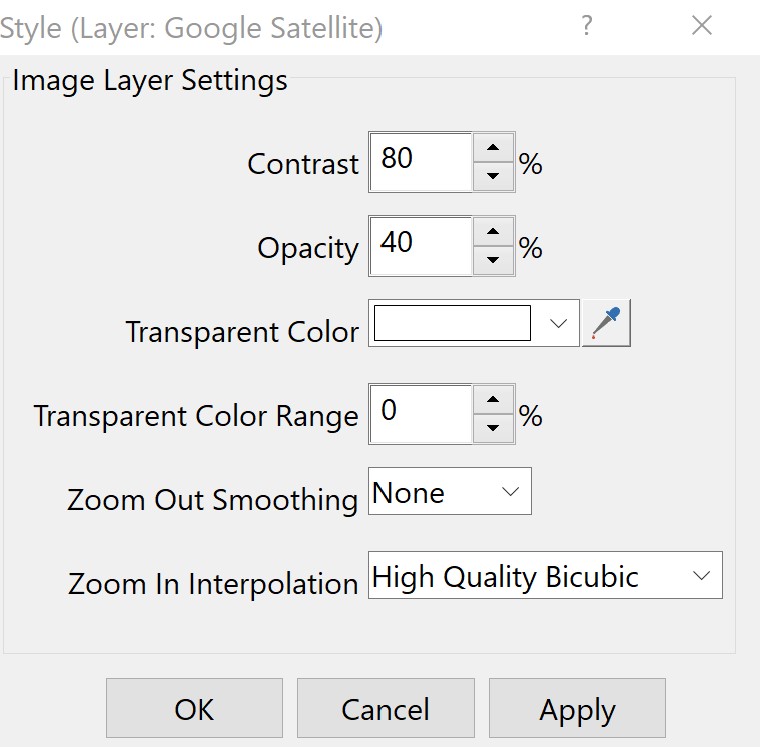Decrease Opacity with the down arrow
This screenshot has width=760, height=747.
[492, 260]
